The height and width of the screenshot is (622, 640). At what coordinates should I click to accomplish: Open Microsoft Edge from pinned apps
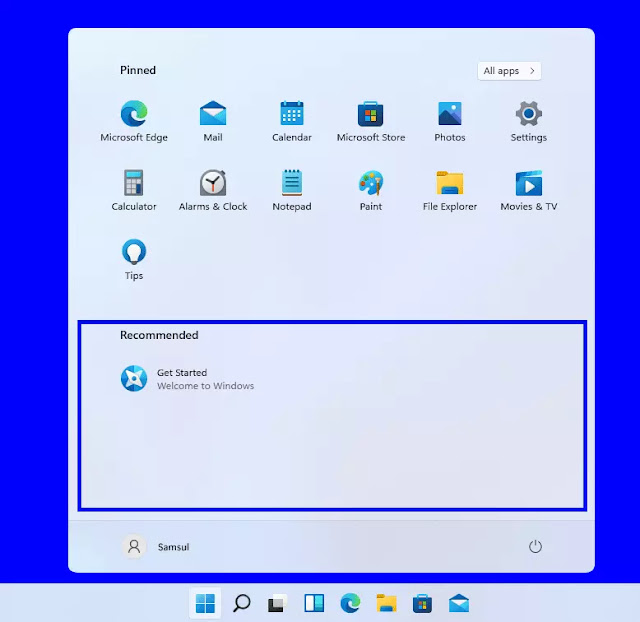[x=134, y=121]
